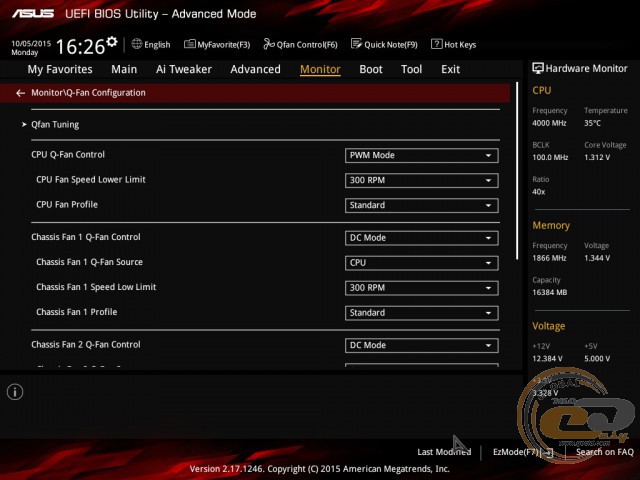Image resolution: width=640 pixels, height=480 pixels.
Task: Click Last Modified button
Action: 444,452
